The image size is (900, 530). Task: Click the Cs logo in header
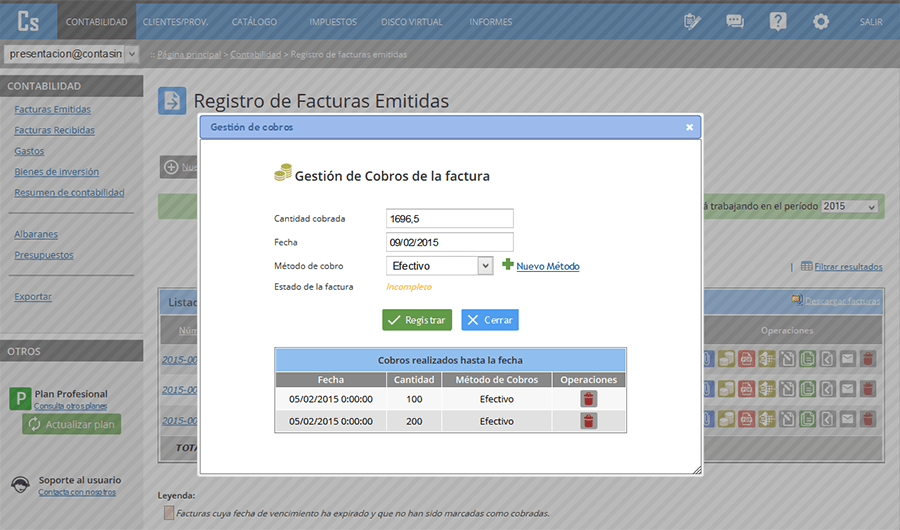click(28, 21)
